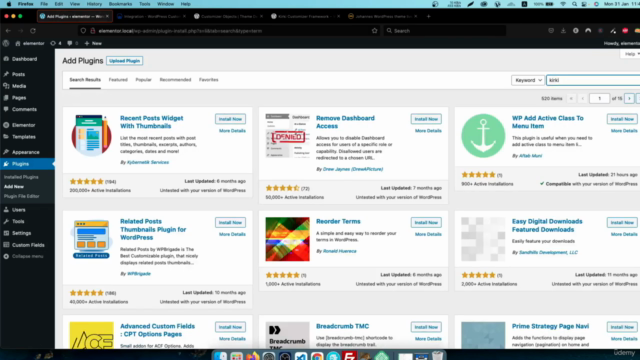The height and width of the screenshot is (360, 640).
Task: Click the WordPress logo in admin bar
Action: point(6,43)
